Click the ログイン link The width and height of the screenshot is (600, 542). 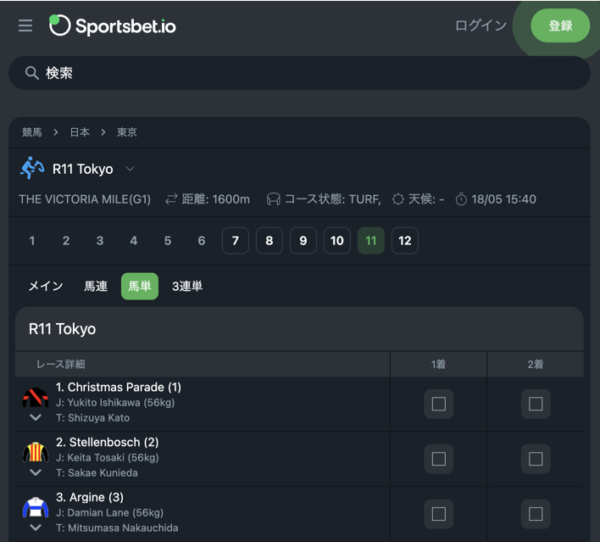coord(481,26)
